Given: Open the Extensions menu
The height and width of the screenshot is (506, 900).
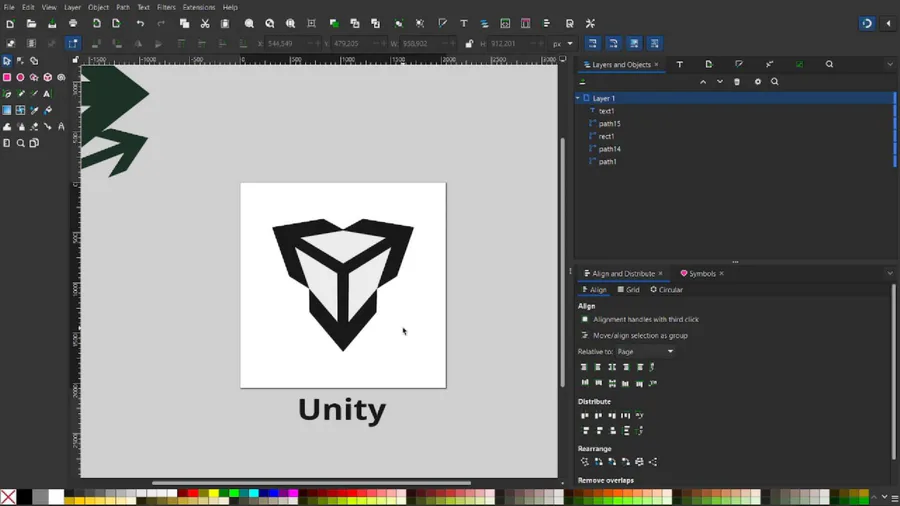Looking at the screenshot, I should click(199, 7).
